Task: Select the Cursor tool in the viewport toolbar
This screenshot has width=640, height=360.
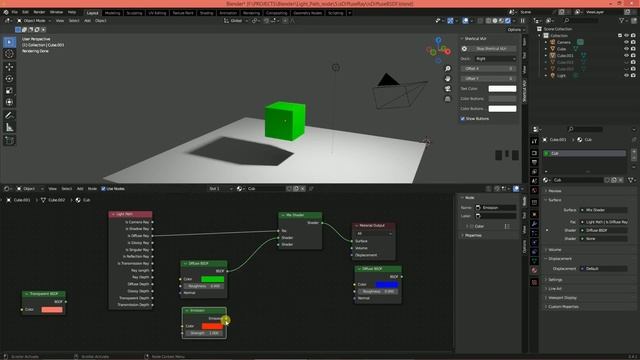Action: [9, 54]
